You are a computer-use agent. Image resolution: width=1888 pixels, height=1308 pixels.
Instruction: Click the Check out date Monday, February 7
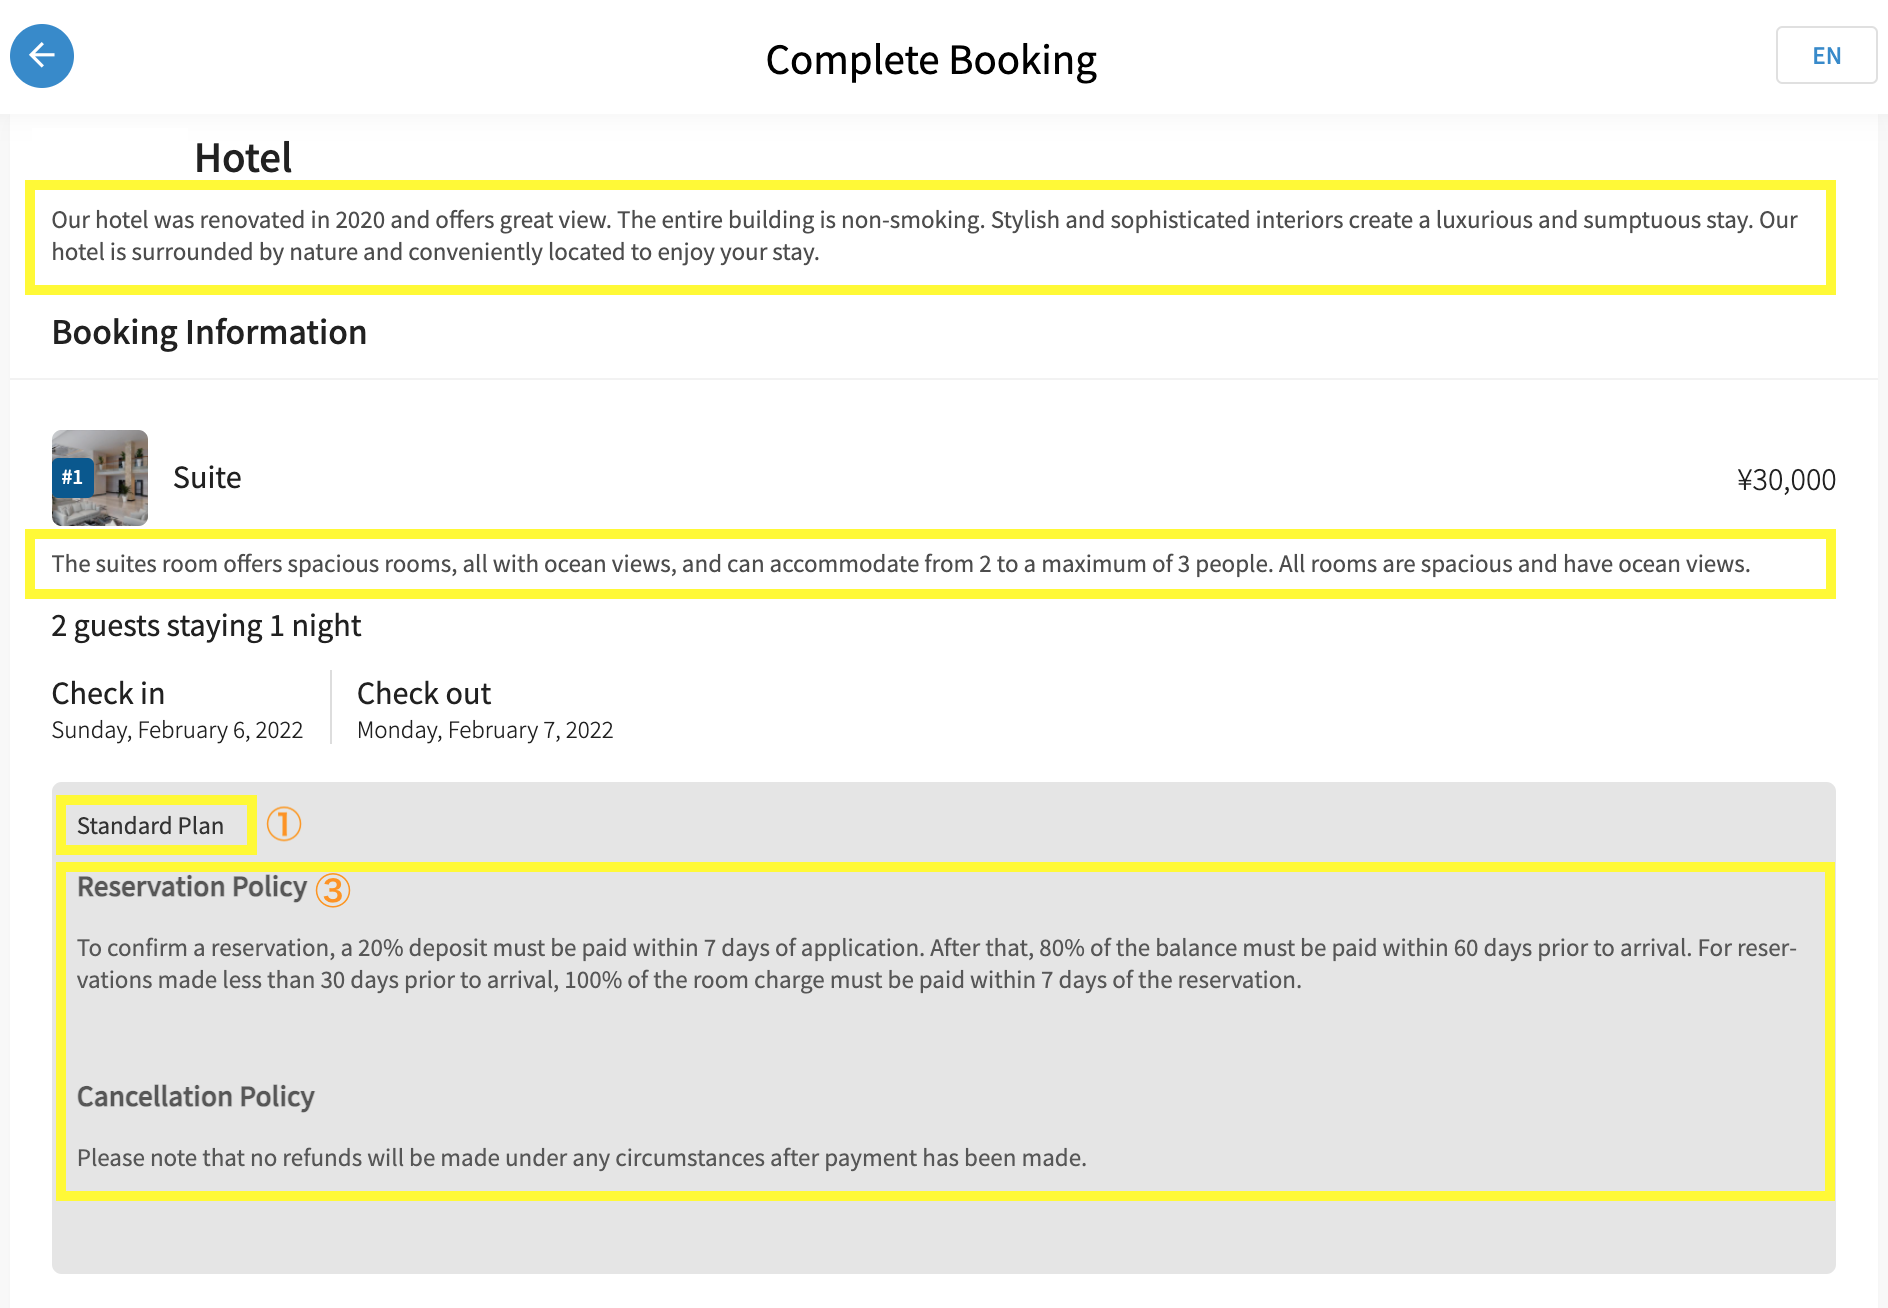485,730
